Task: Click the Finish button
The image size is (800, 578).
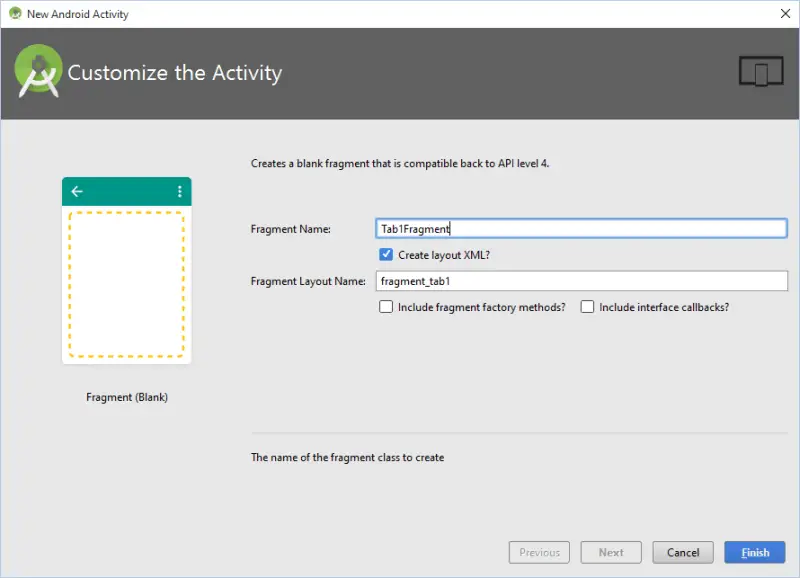Action: [x=754, y=552]
